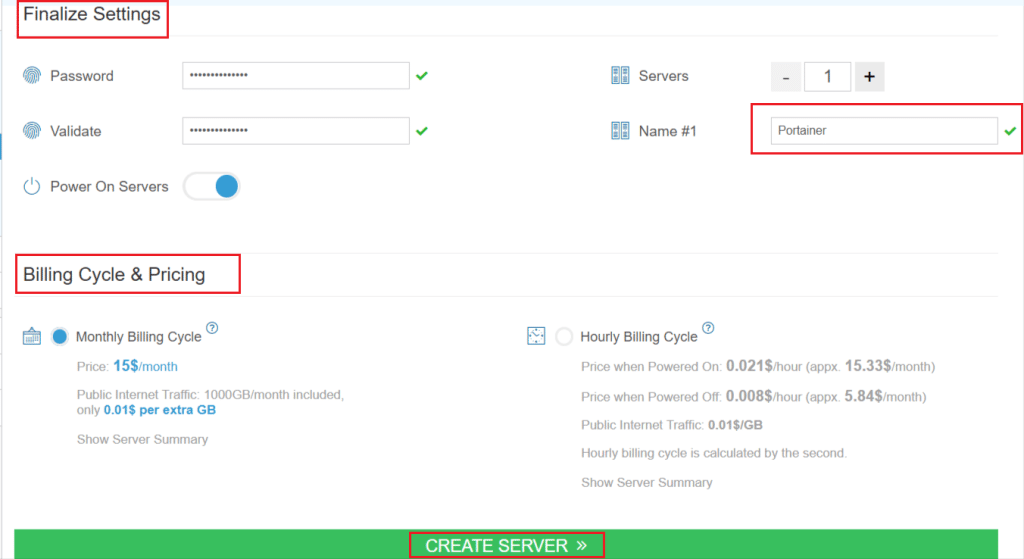Click the Name #1 field containing Portainer
The width and height of the screenshot is (1024, 559).
884,131
